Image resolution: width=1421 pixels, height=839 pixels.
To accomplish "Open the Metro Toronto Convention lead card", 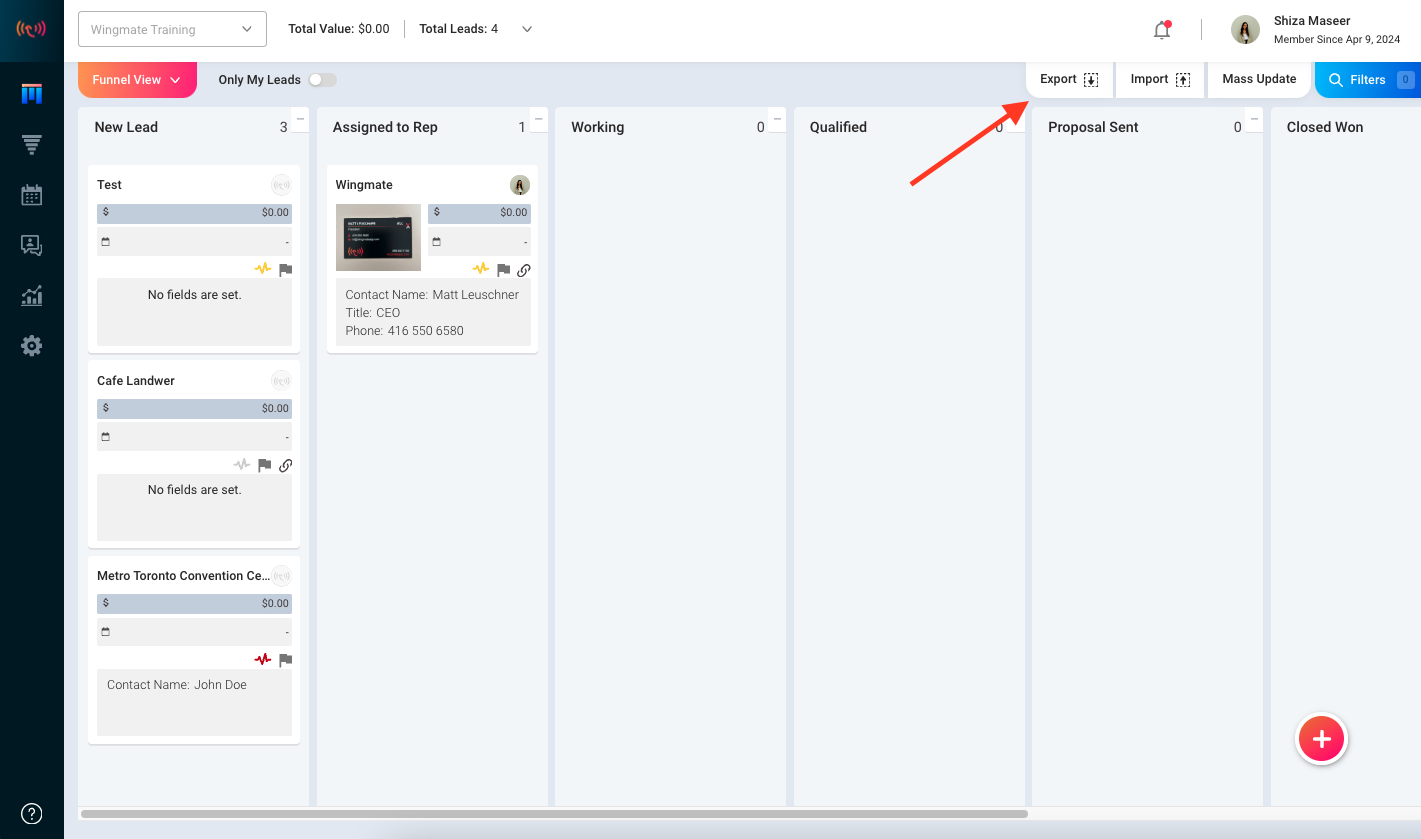I will pos(183,576).
